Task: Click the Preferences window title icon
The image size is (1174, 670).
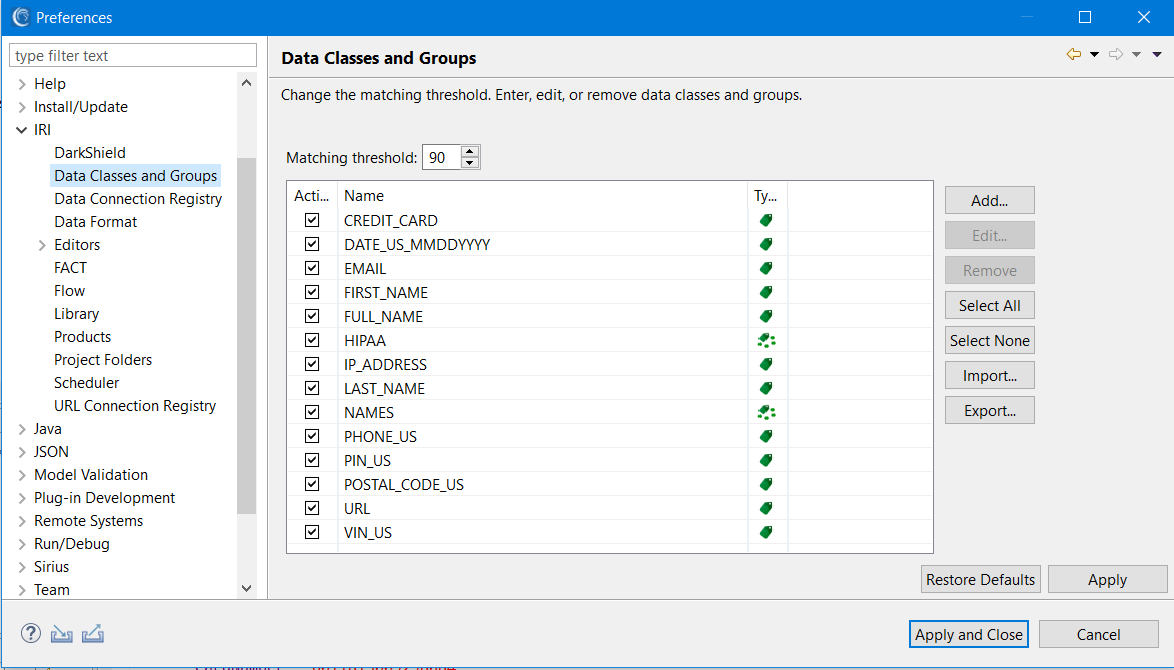Action: point(21,16)
